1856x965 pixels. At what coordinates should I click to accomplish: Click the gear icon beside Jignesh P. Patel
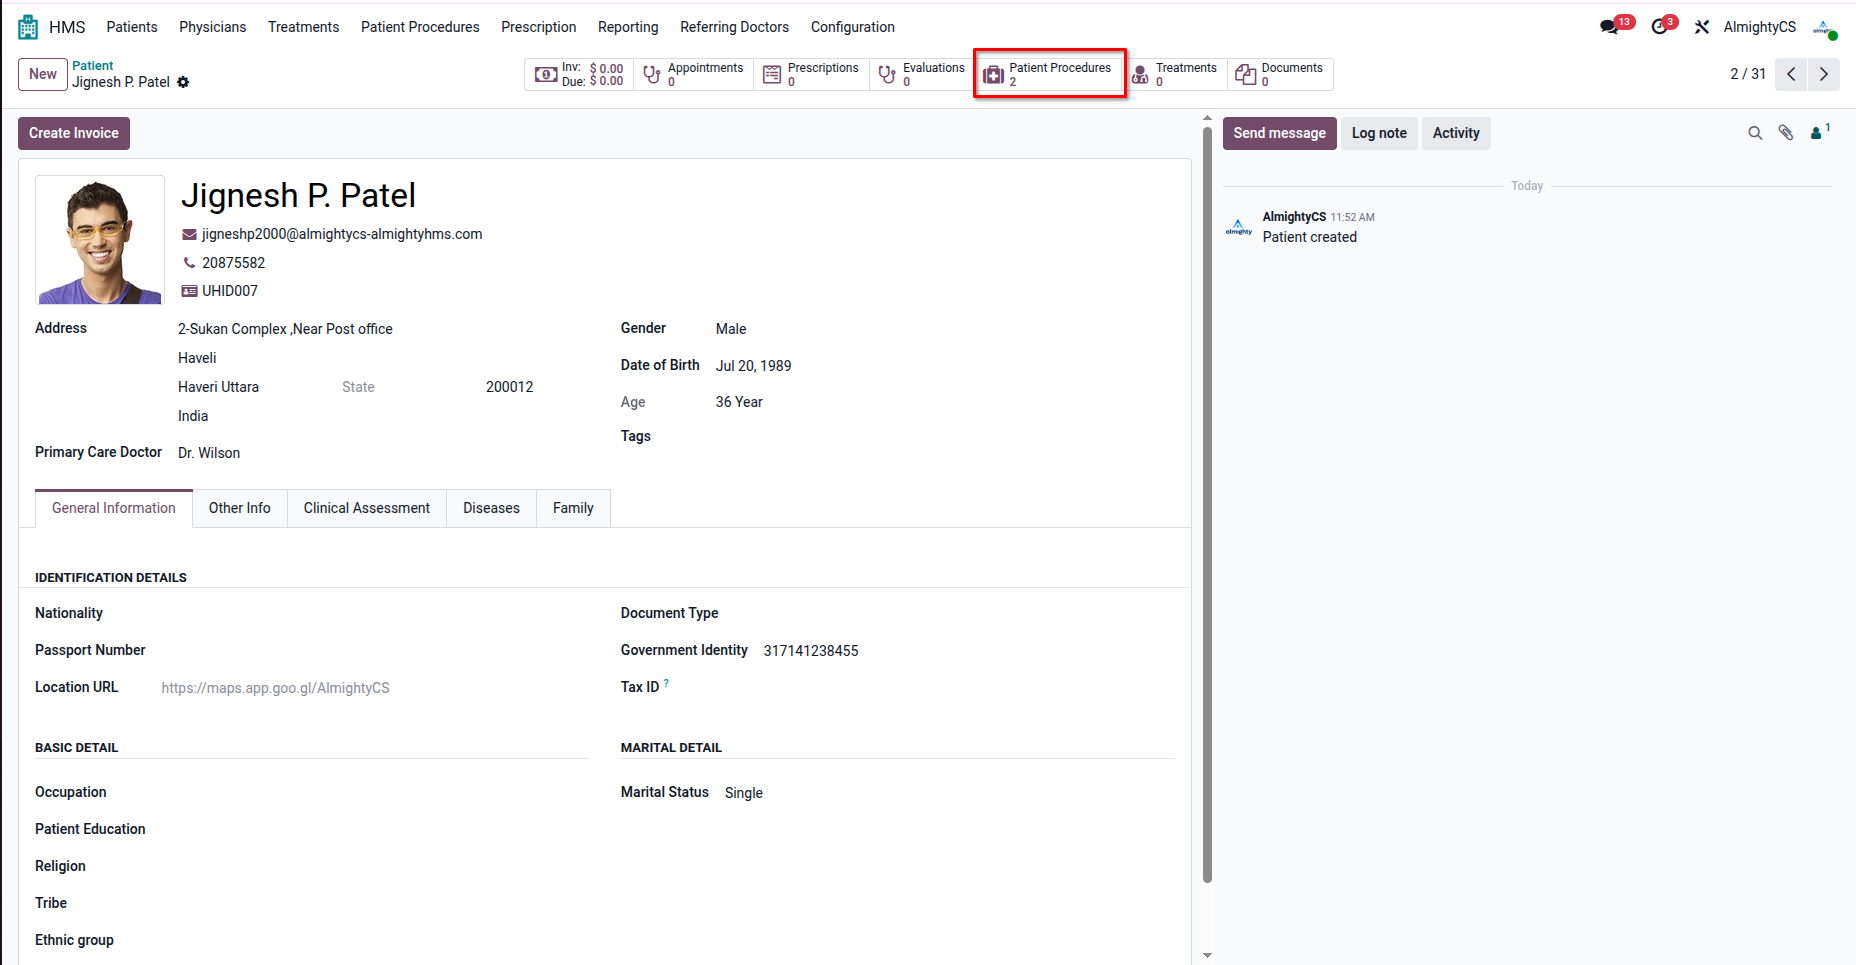[x=183, y=82]
